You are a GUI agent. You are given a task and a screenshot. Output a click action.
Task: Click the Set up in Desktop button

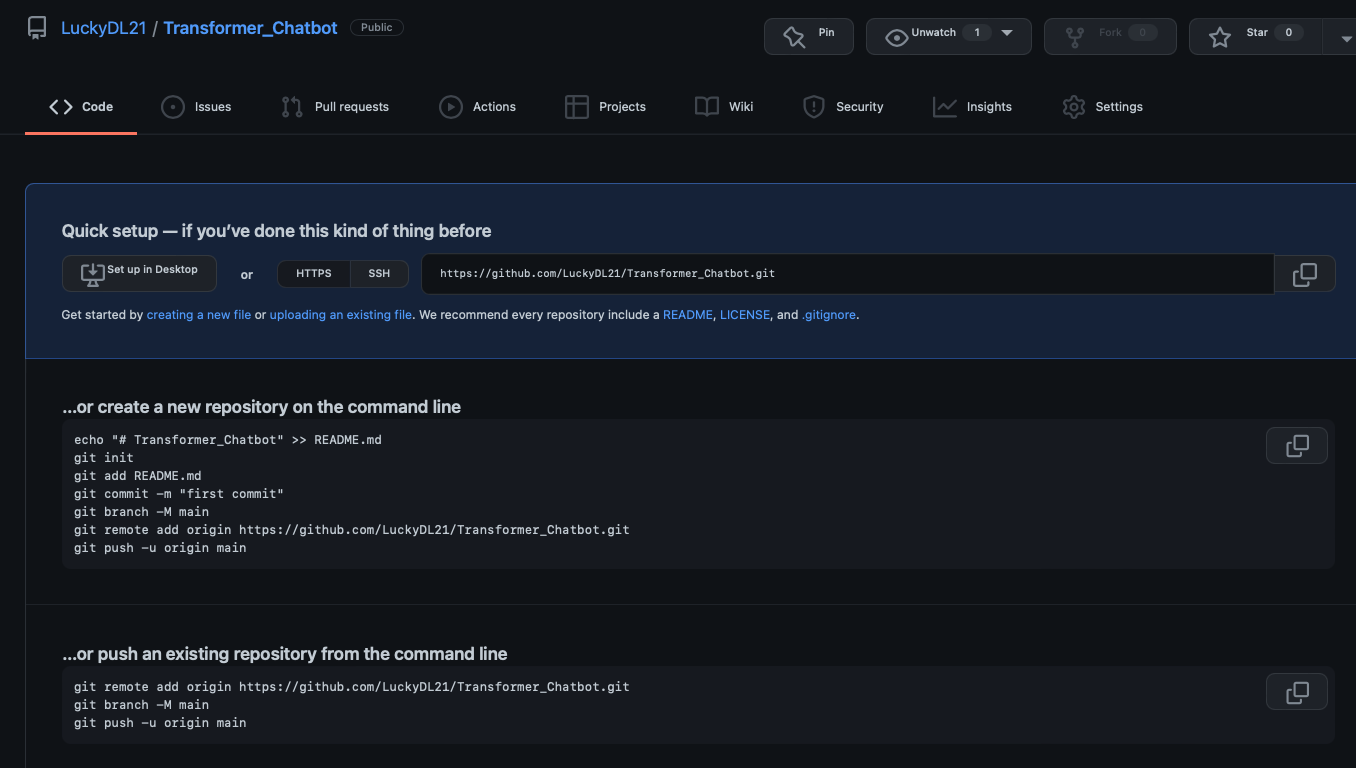139,272
